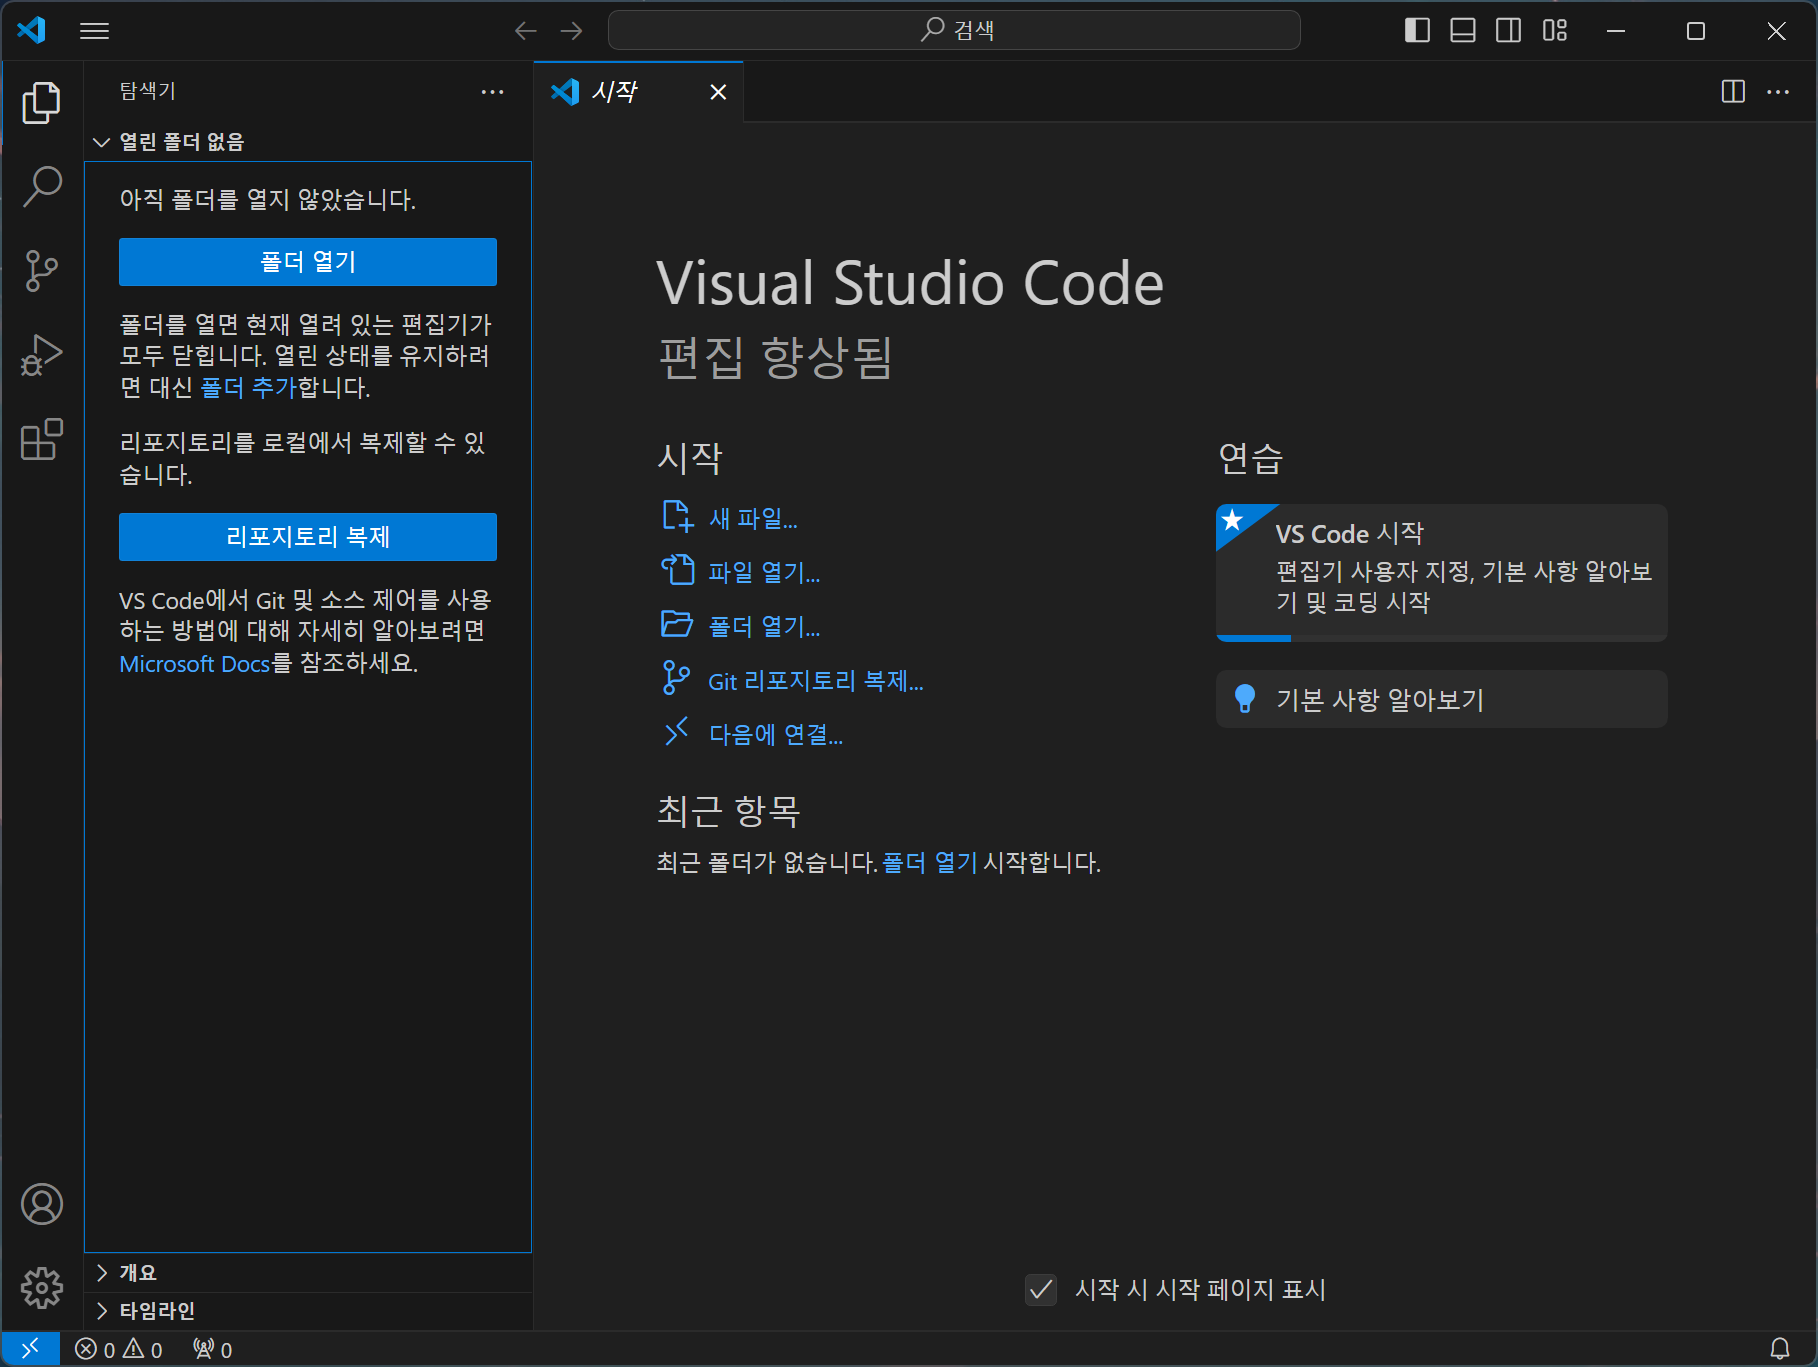
Task: Click the remote icon beside 다음에 연결
Action: [x=677, y=731]
